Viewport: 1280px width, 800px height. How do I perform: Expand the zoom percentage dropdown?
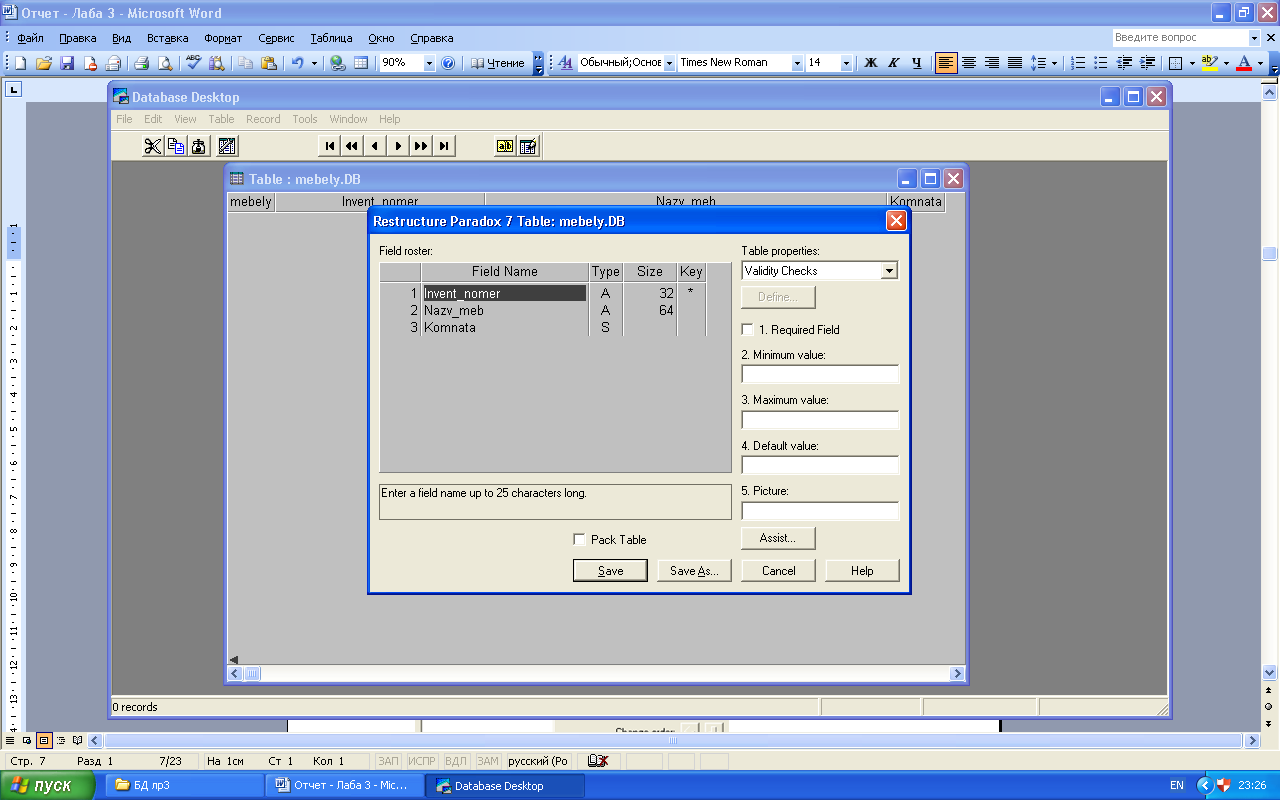pos(429,63)
